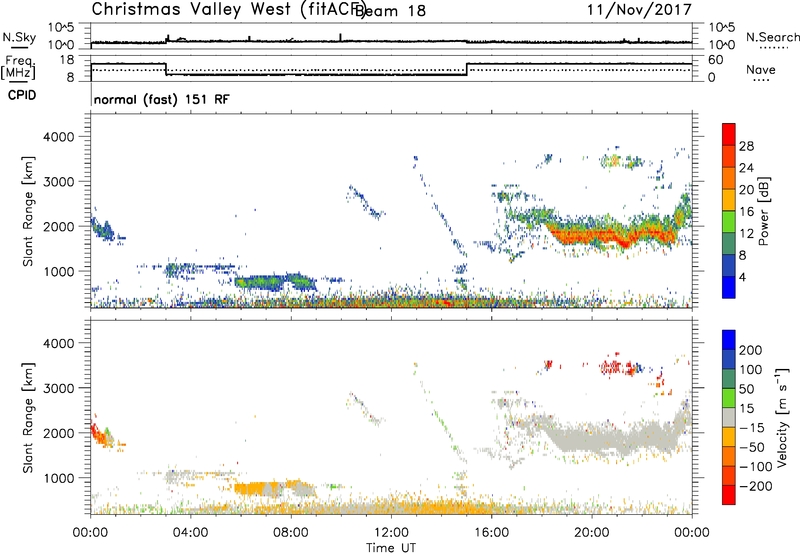Click the '28' Power scale value

(x=746, y=146)
